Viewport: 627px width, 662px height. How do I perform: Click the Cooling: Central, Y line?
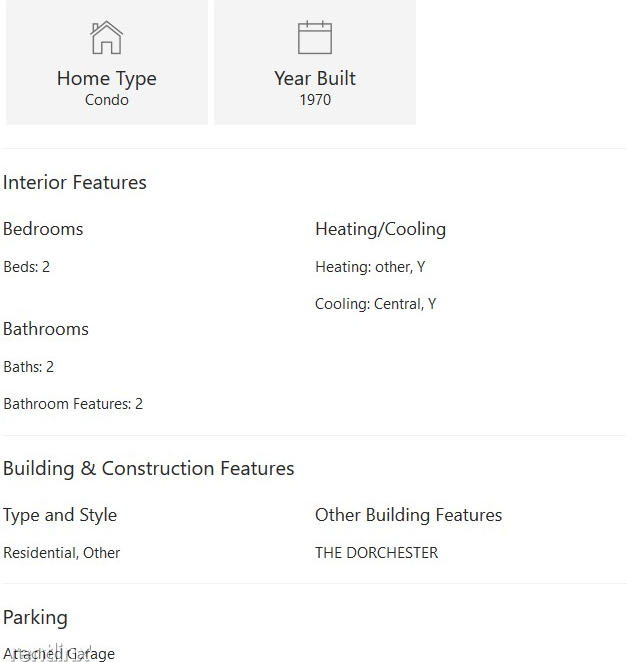375,304
